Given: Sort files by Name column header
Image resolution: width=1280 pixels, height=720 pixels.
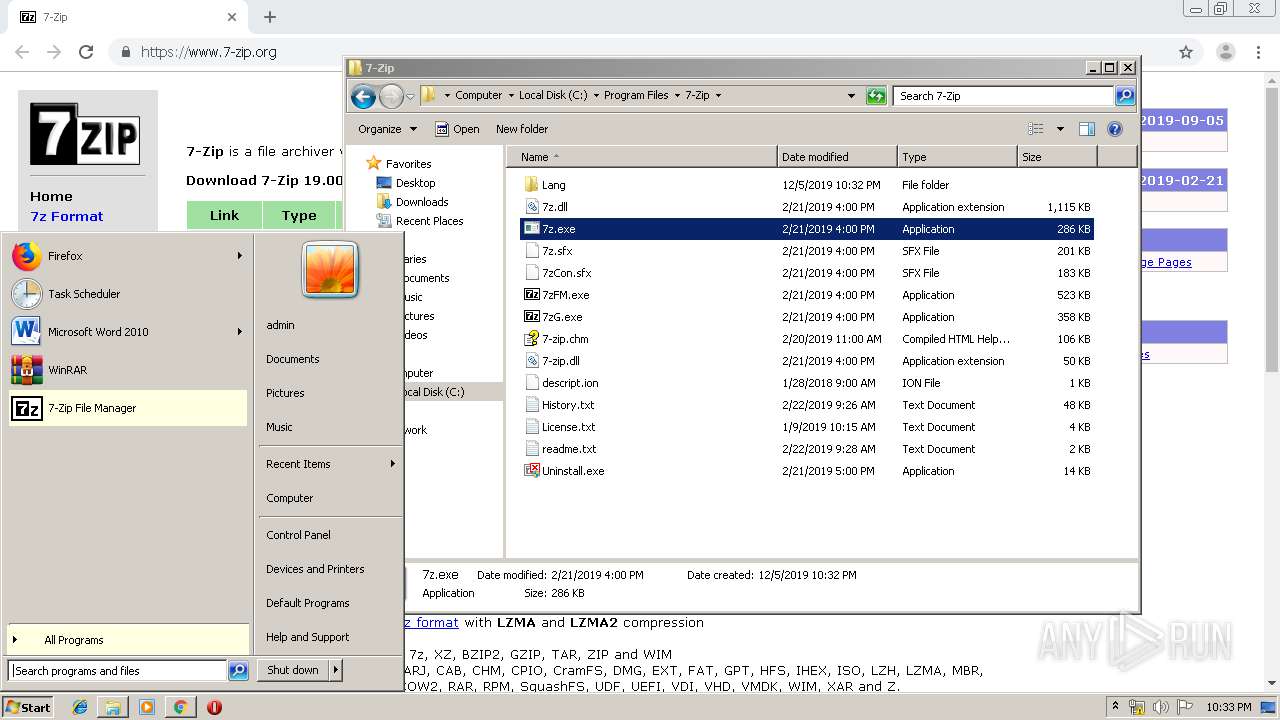Looking at the screenshot, I should pyautogui.click(x=641, y=157).
